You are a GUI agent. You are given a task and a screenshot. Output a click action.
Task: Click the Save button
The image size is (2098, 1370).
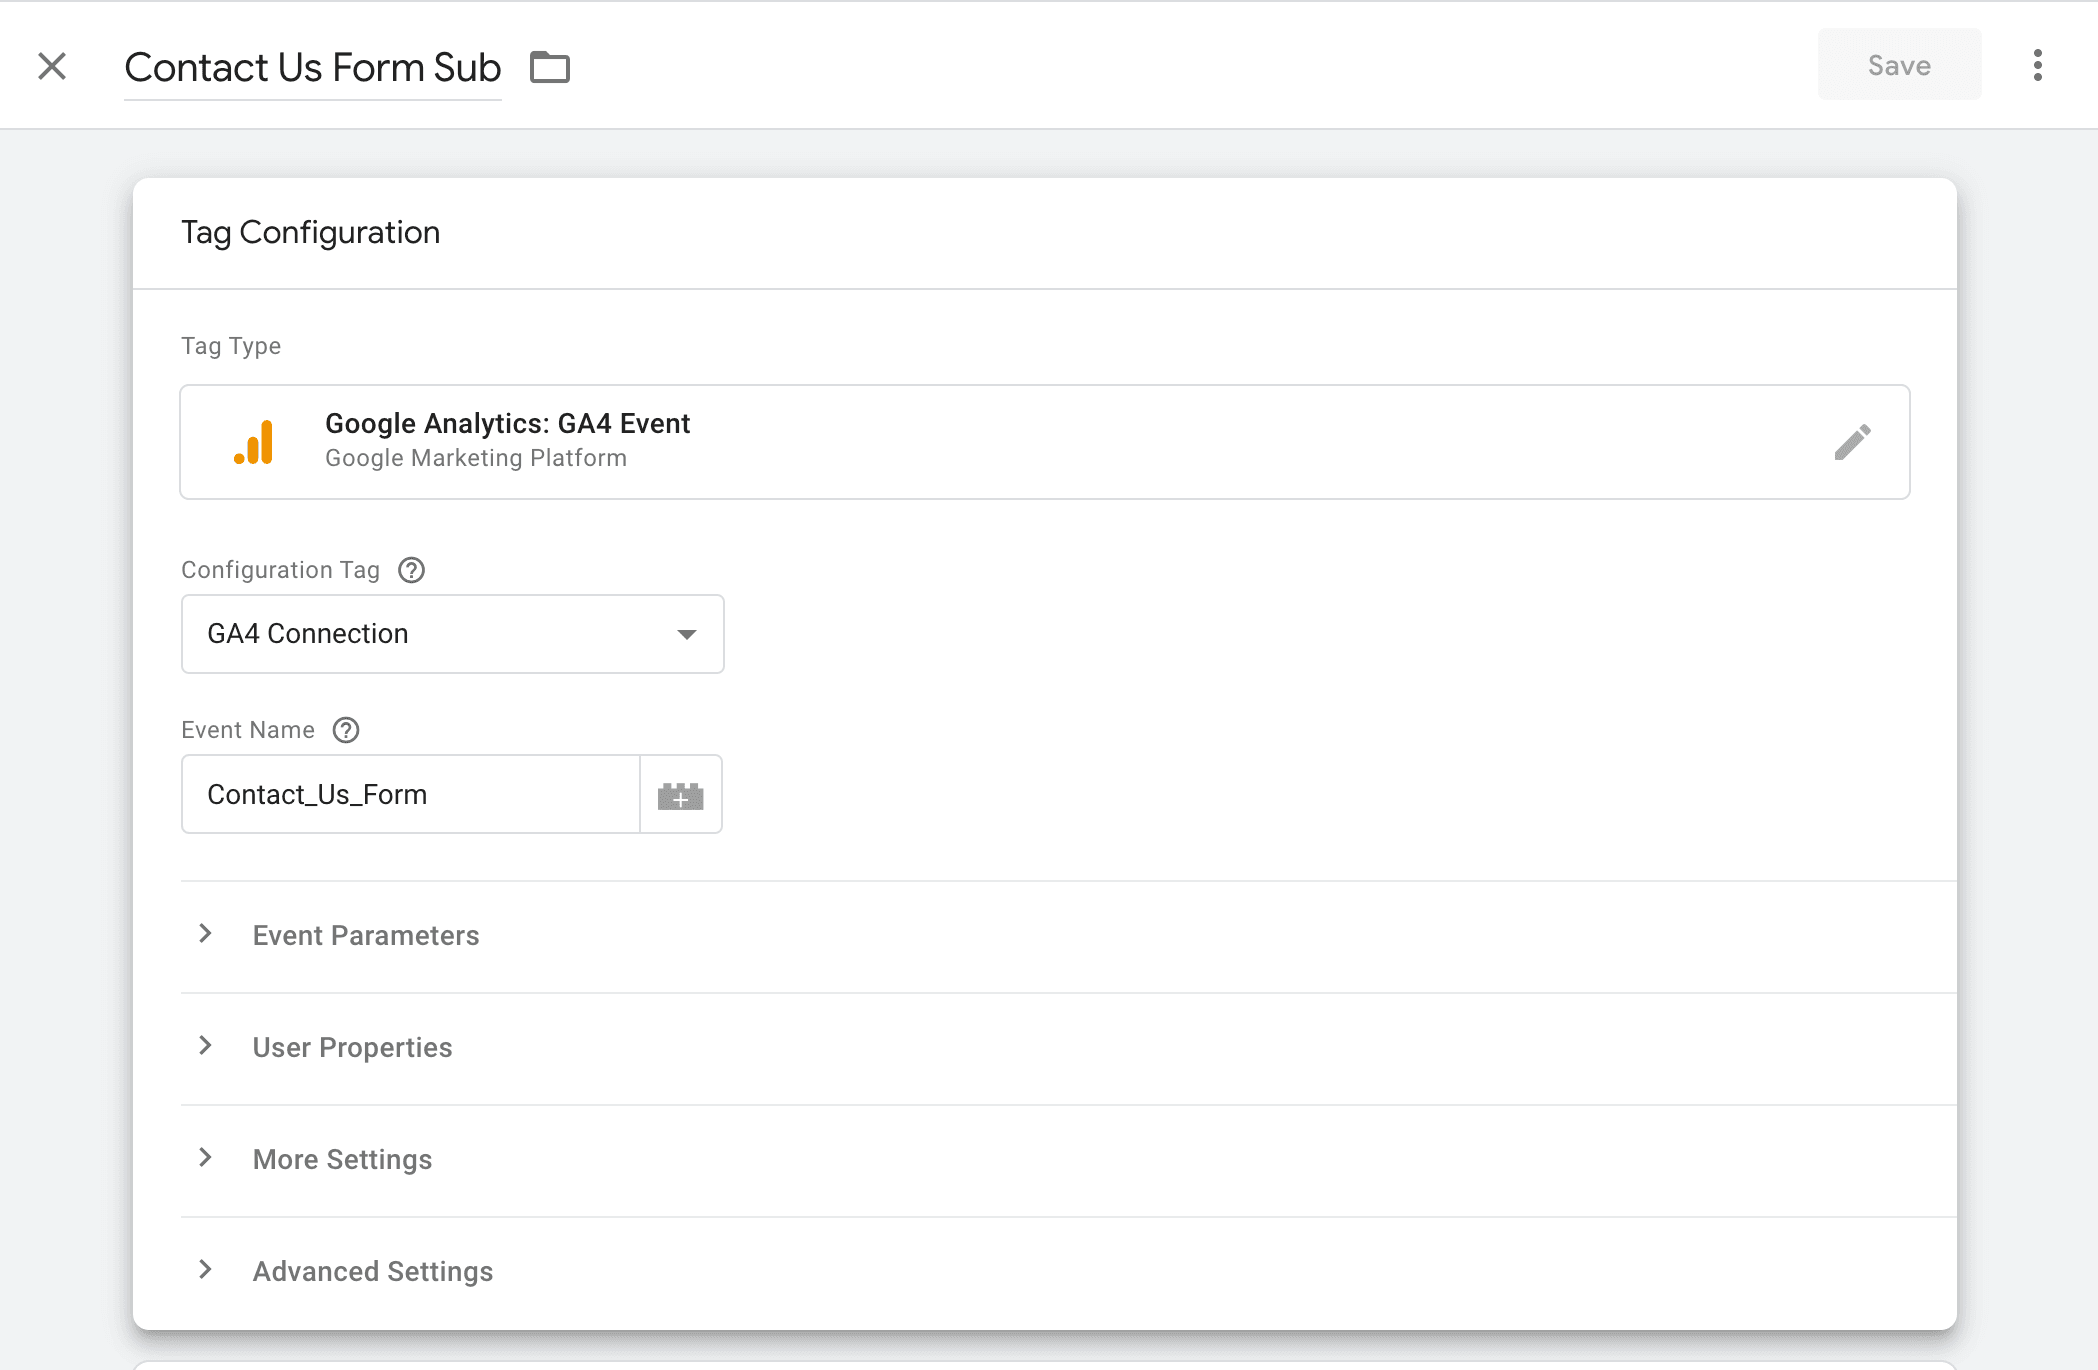1899,64
